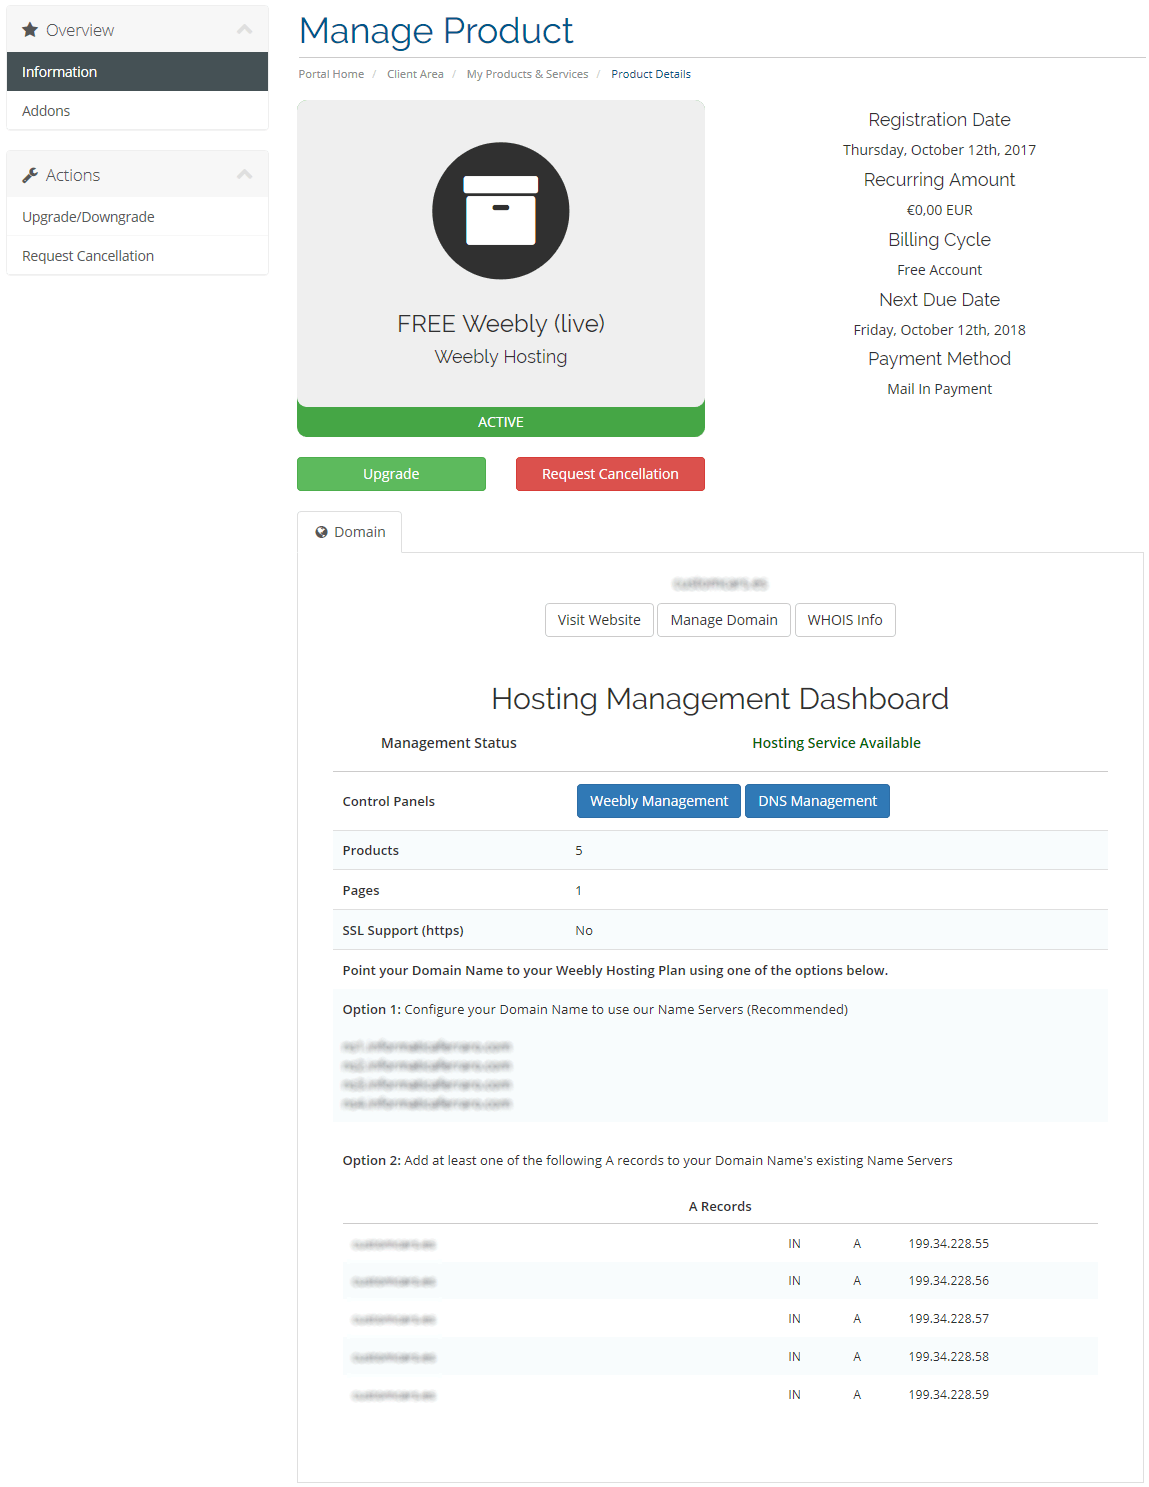Open Addons in the sidebar
The width and height of the screenshot is (1149, 1487).
pos(137,111)
